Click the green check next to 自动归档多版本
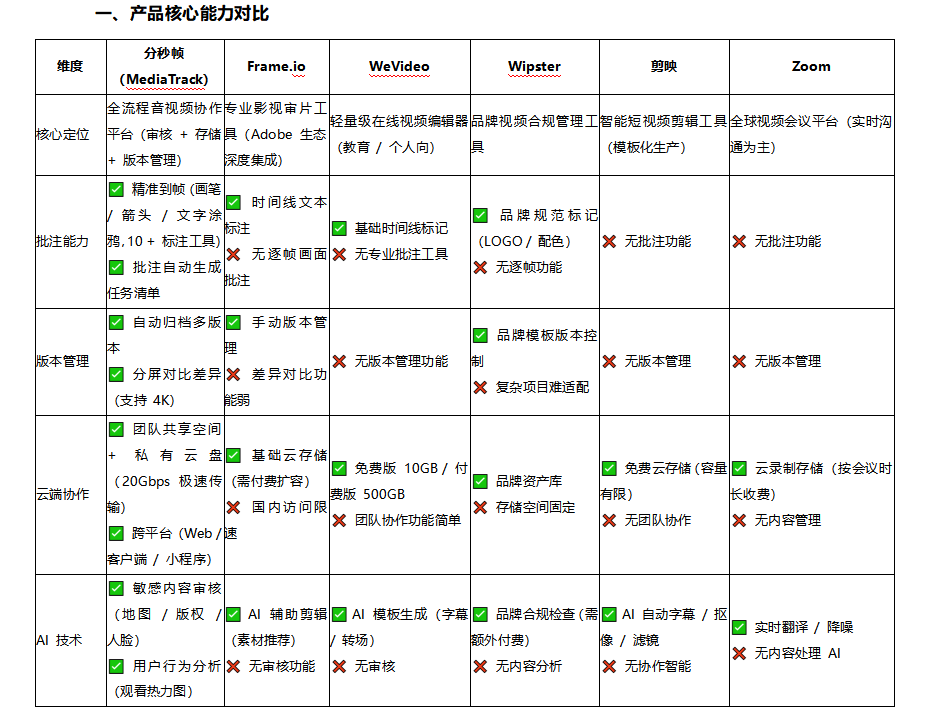 116,322
